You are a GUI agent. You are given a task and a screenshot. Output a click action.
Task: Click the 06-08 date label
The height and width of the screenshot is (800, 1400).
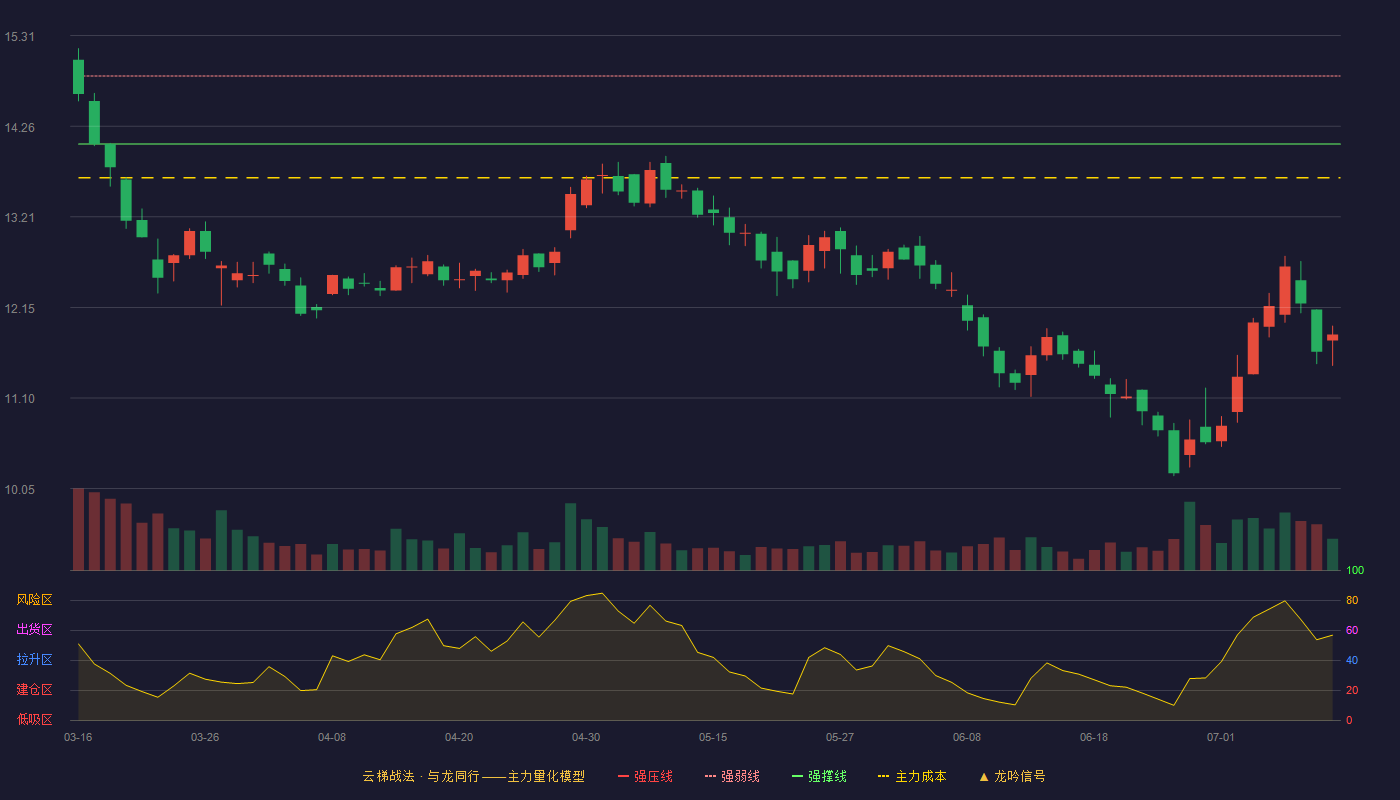tap(967, 737)
